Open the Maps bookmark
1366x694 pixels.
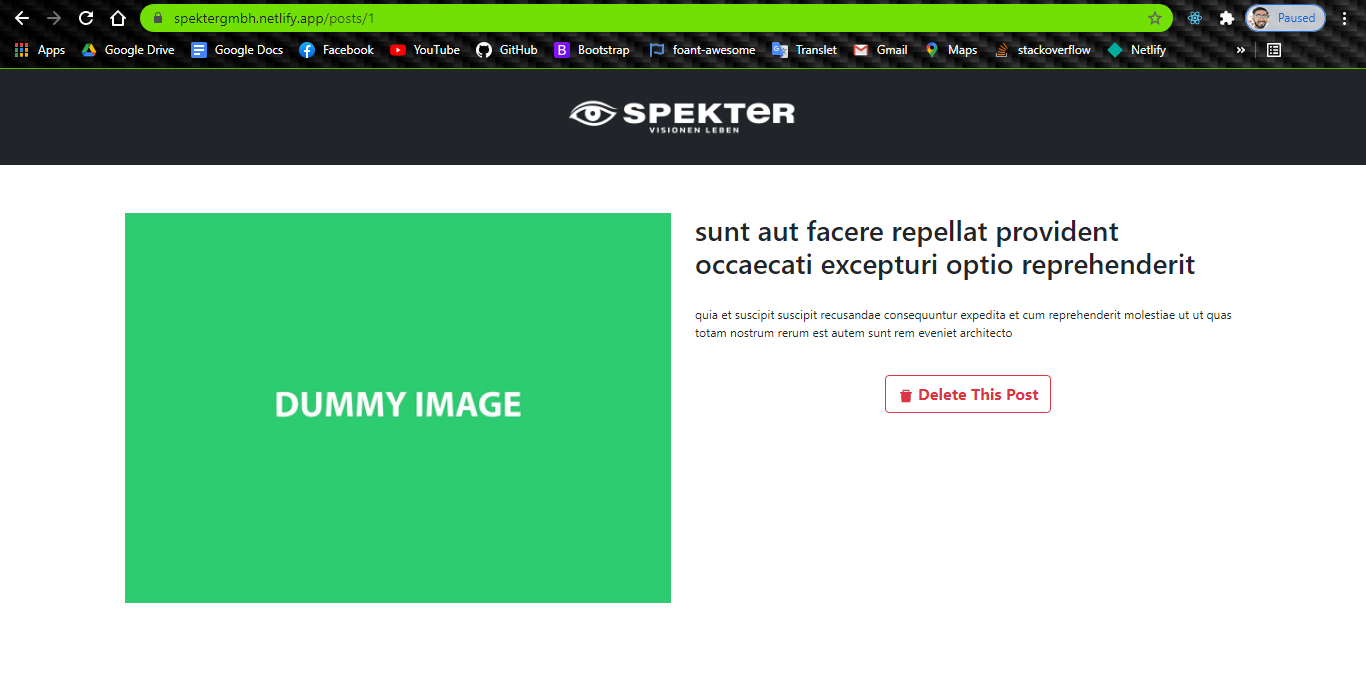point(950,50)
